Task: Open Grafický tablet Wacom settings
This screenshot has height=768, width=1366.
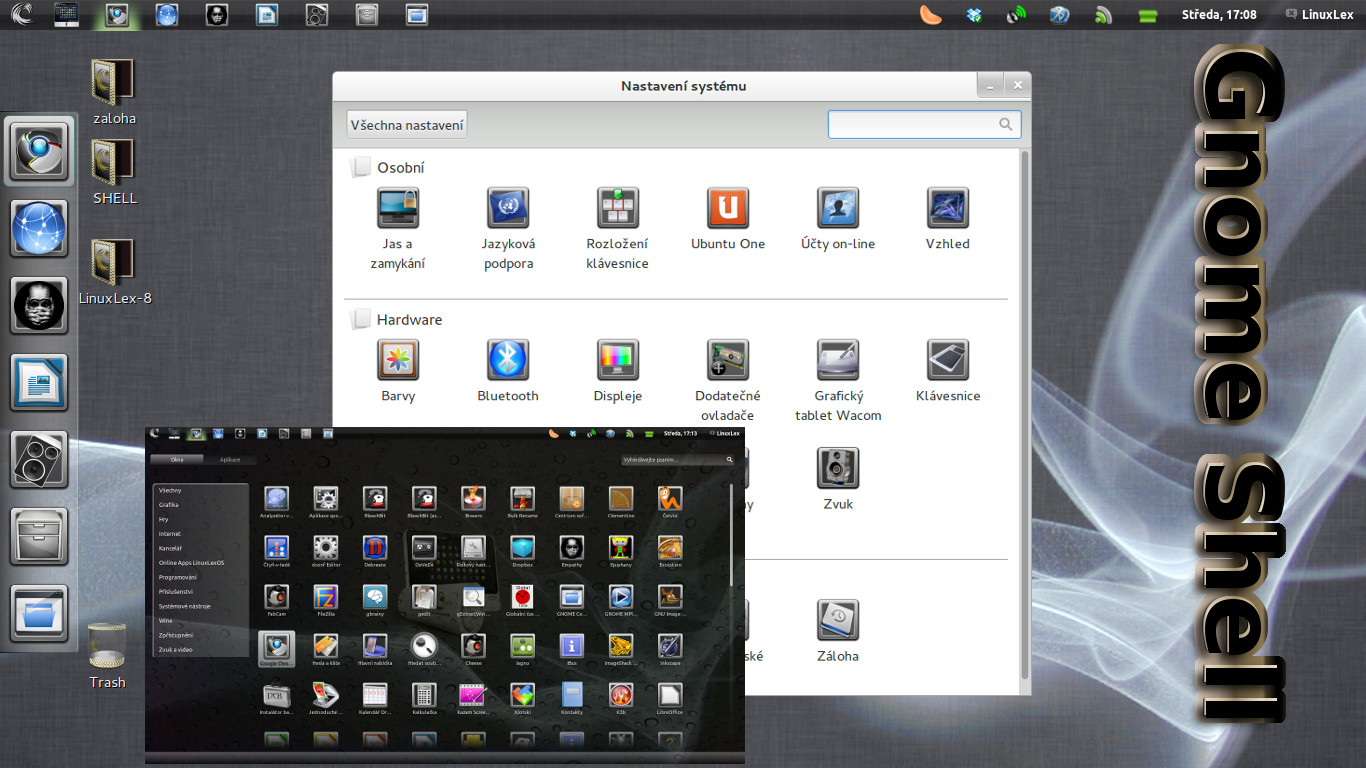Action: (x=838, y=380)
